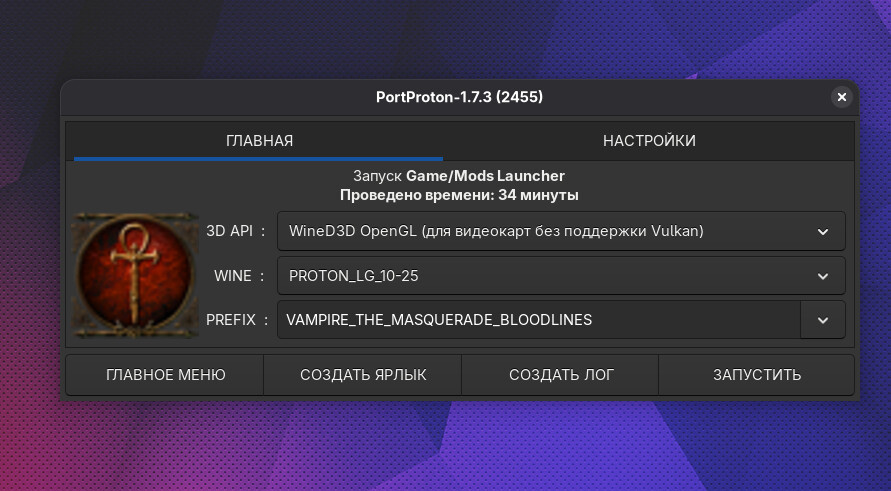Click the red ankh game icon
The width and height of the screenshot is (891, 491).
click(x=134, y=275)
